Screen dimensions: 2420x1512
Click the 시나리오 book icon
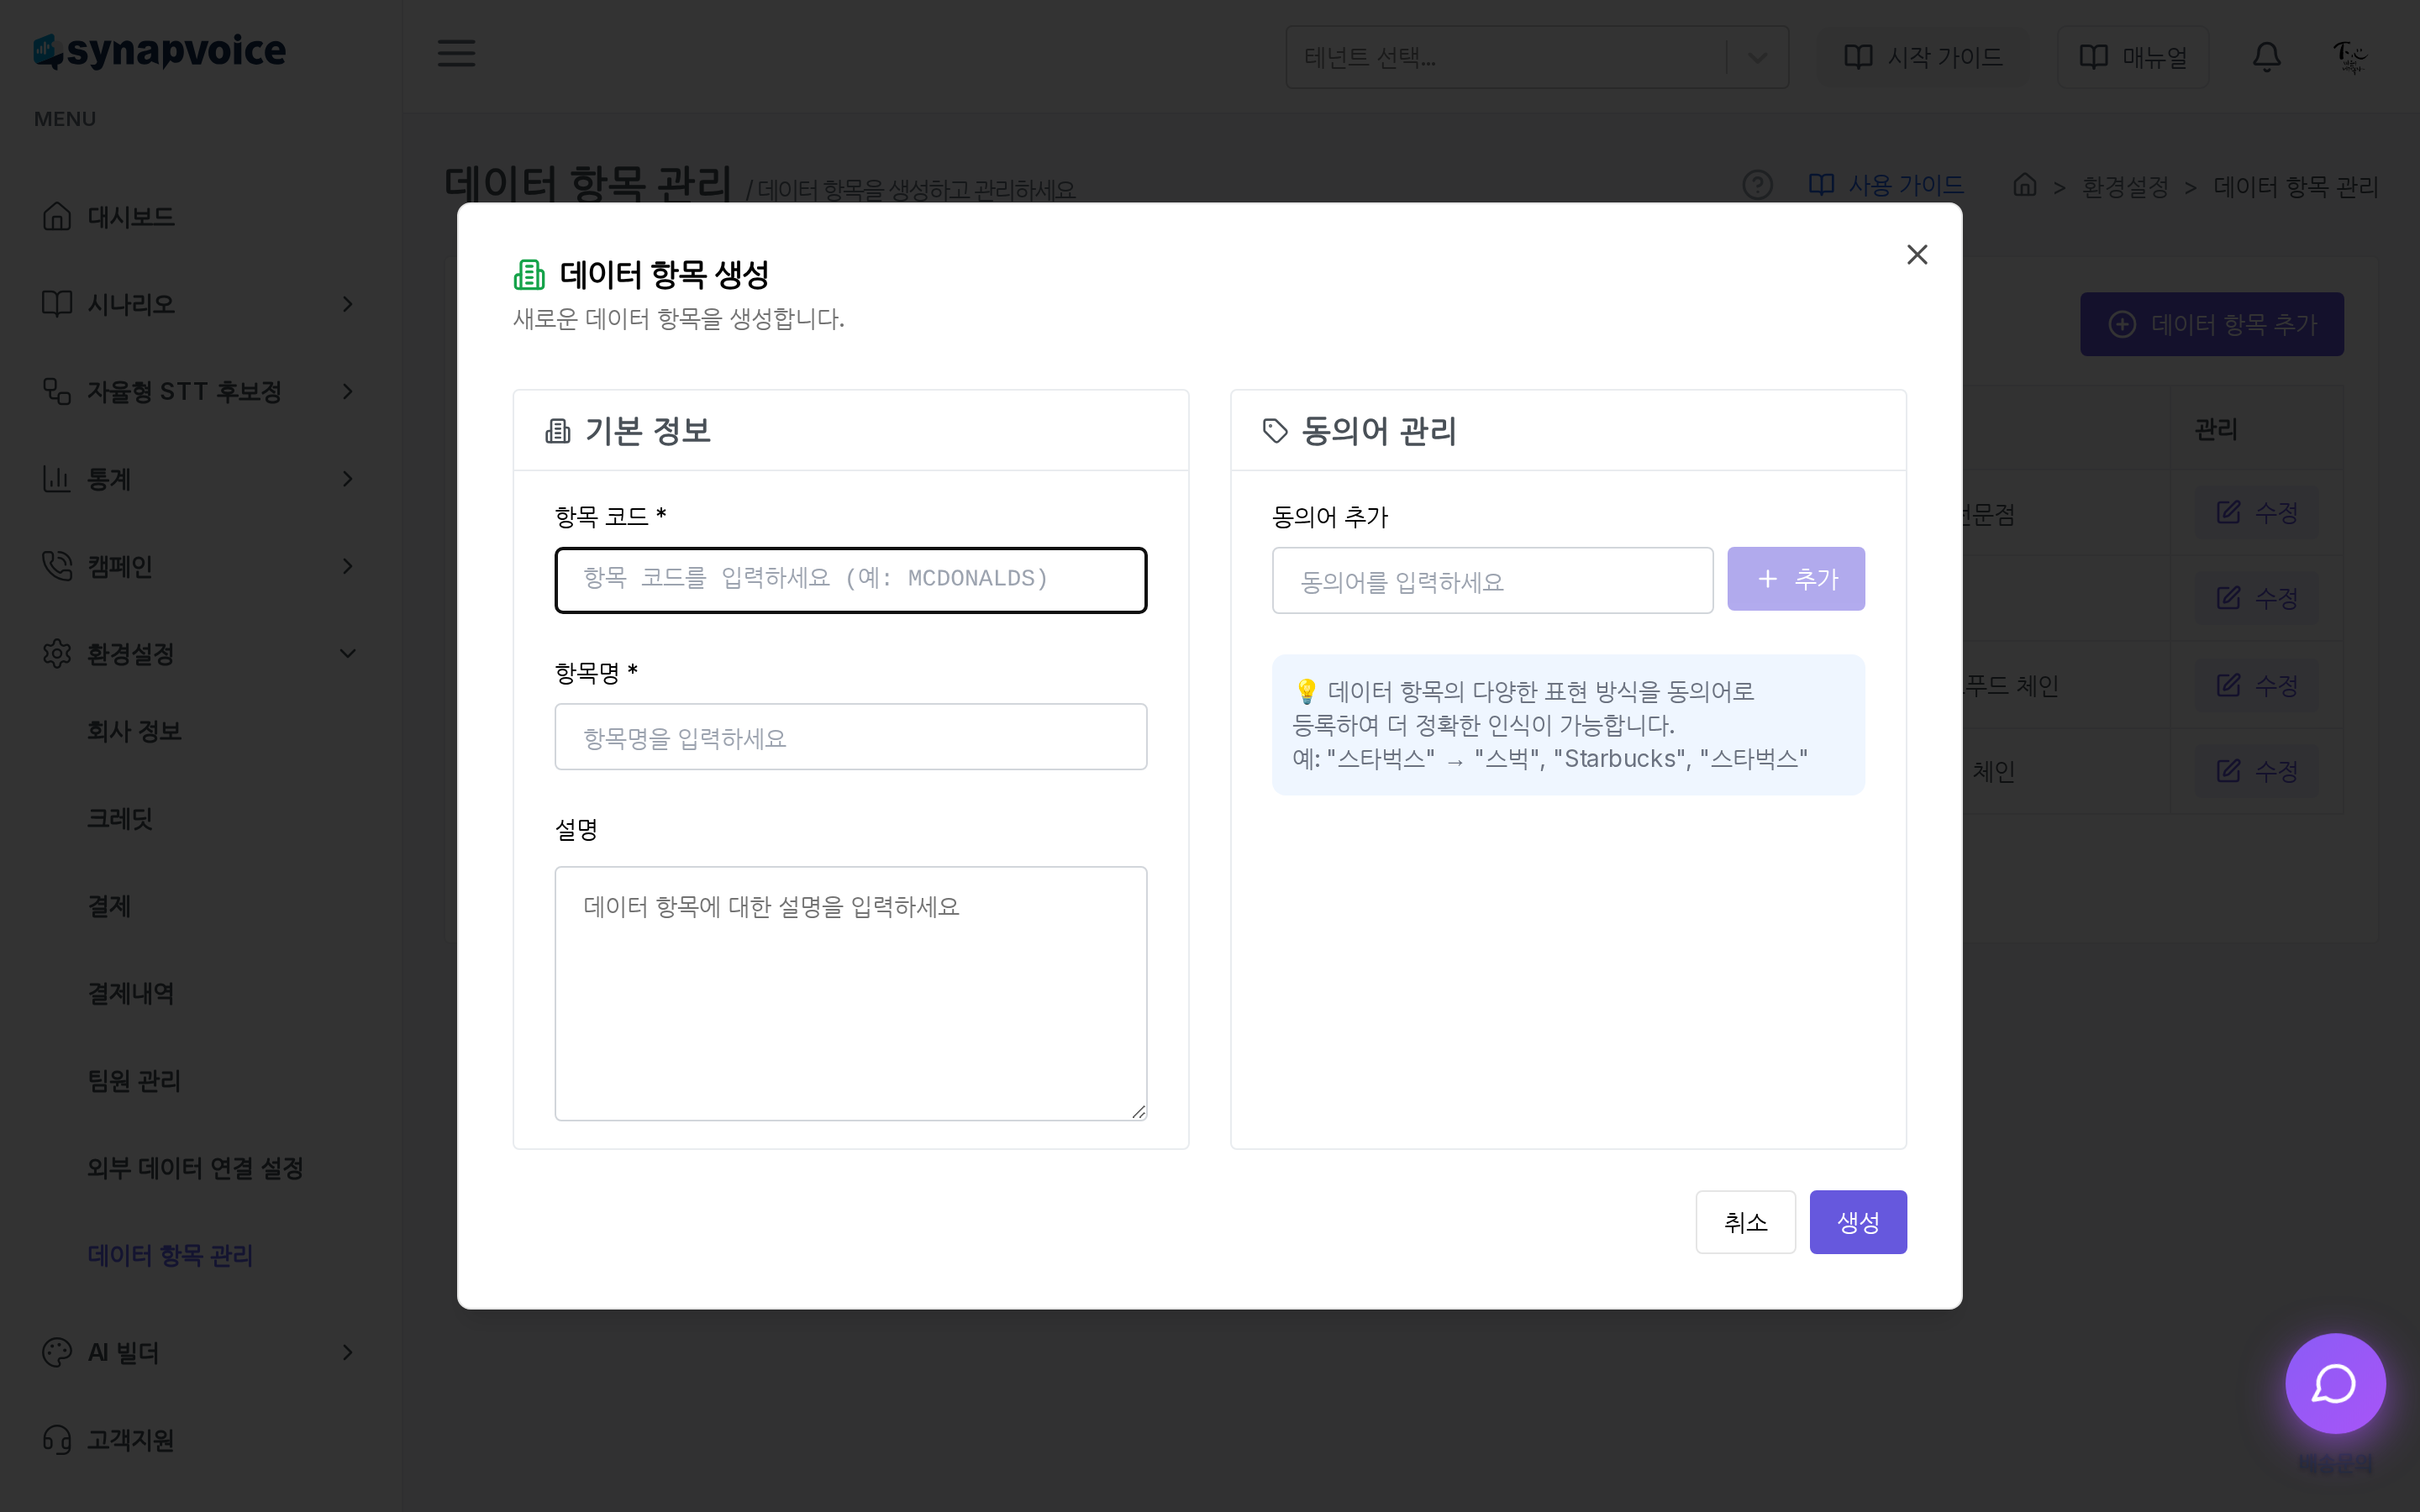[57, 304]
